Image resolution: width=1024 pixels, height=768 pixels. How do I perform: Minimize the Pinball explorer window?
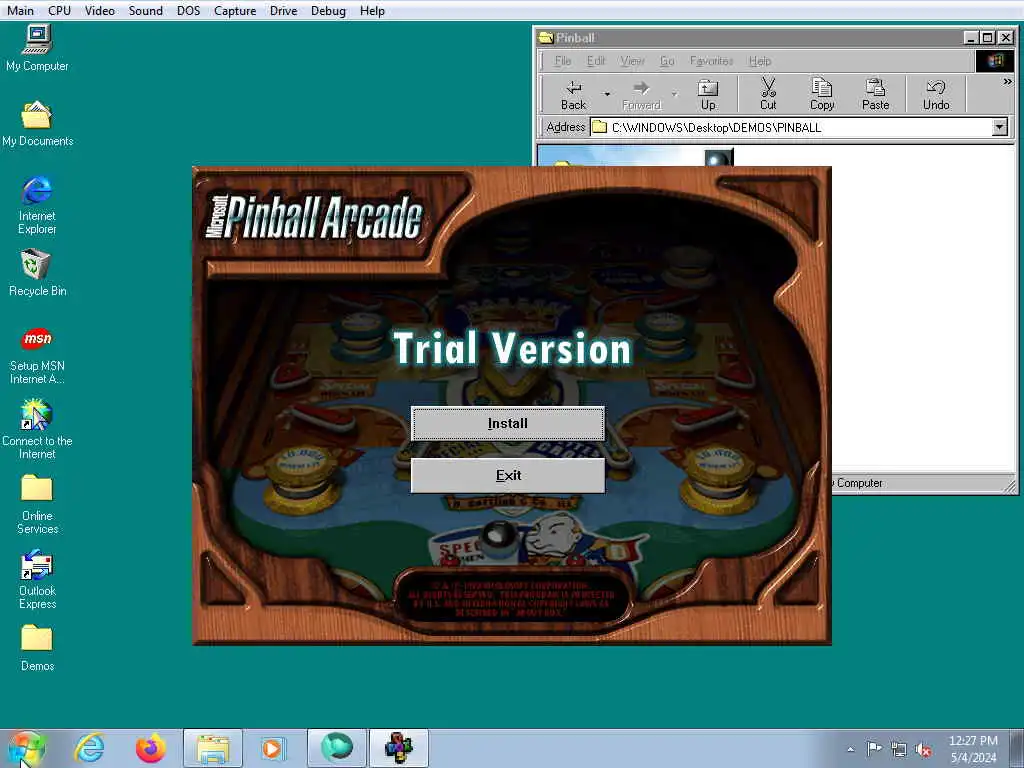[x=971, y=38]
